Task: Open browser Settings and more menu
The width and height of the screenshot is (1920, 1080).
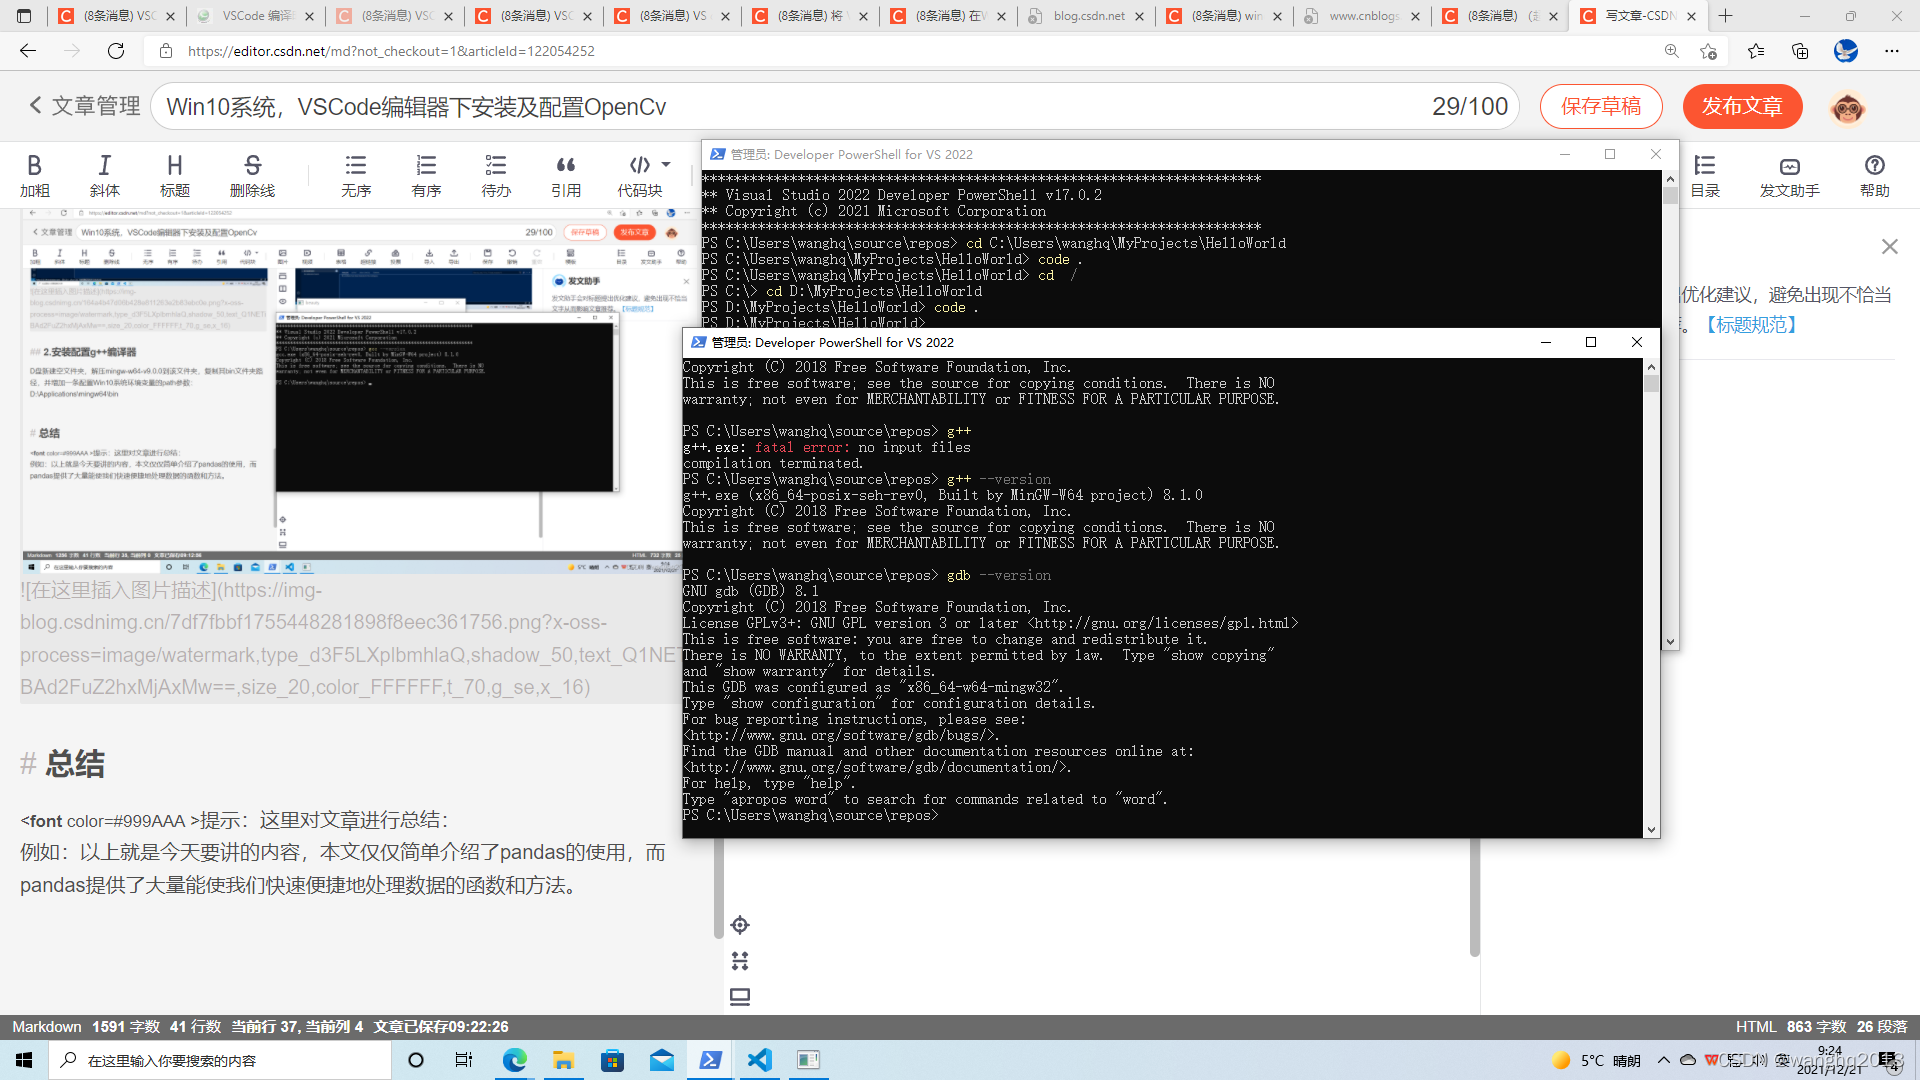Action: click(1891, 51)
